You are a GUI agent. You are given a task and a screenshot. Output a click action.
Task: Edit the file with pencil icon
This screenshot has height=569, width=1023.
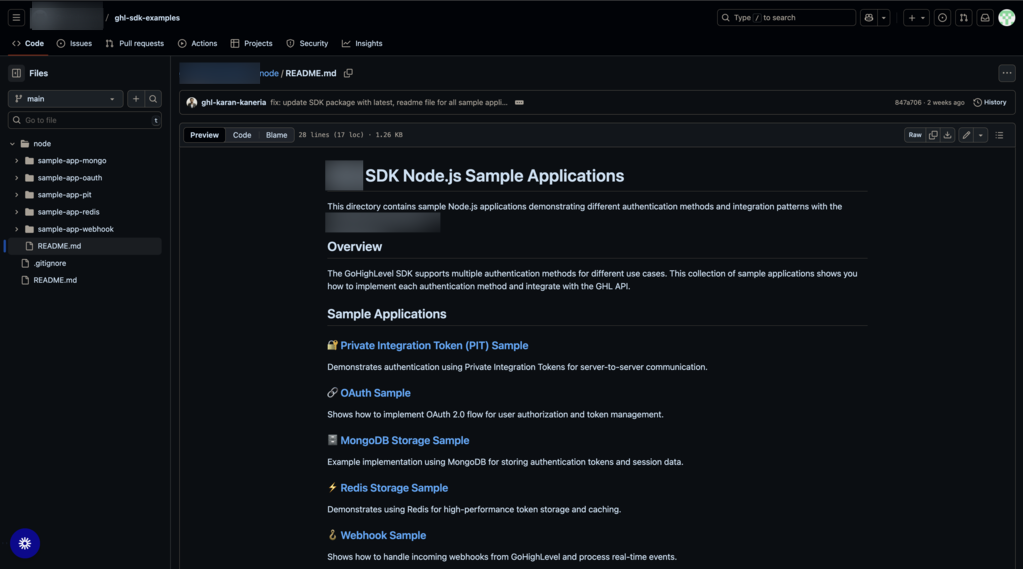coord(966,135)
